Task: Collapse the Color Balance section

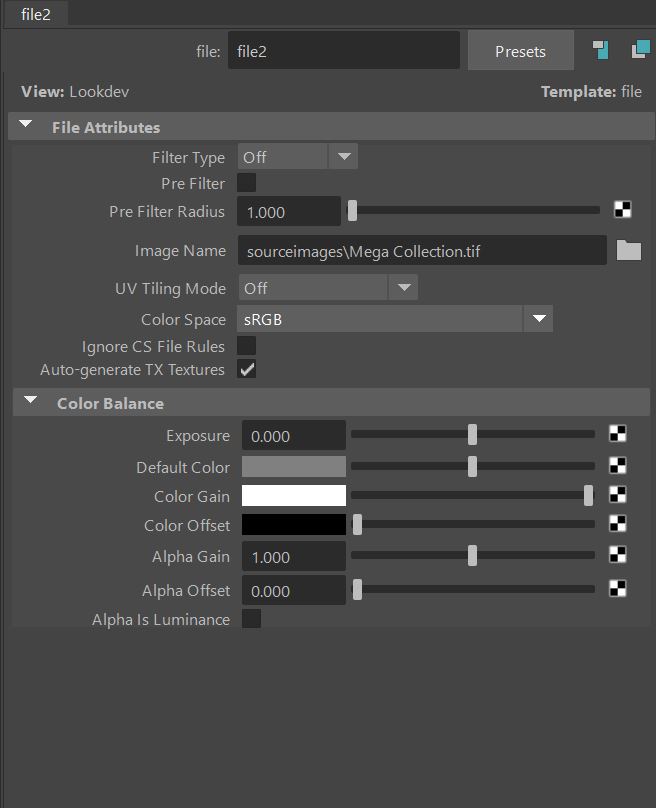Action: [31, 402]
